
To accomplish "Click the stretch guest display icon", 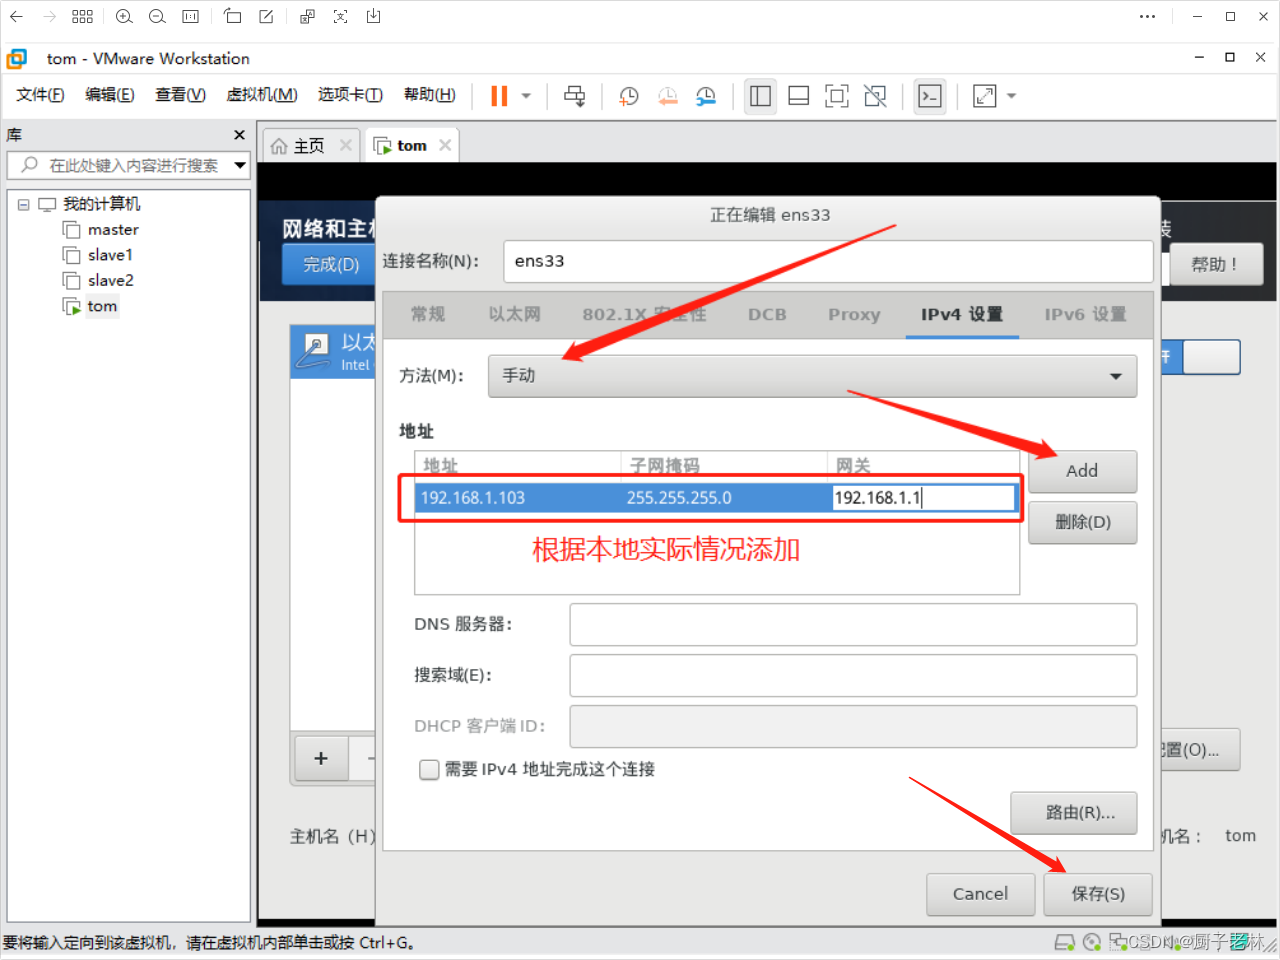I will (985, 96).
